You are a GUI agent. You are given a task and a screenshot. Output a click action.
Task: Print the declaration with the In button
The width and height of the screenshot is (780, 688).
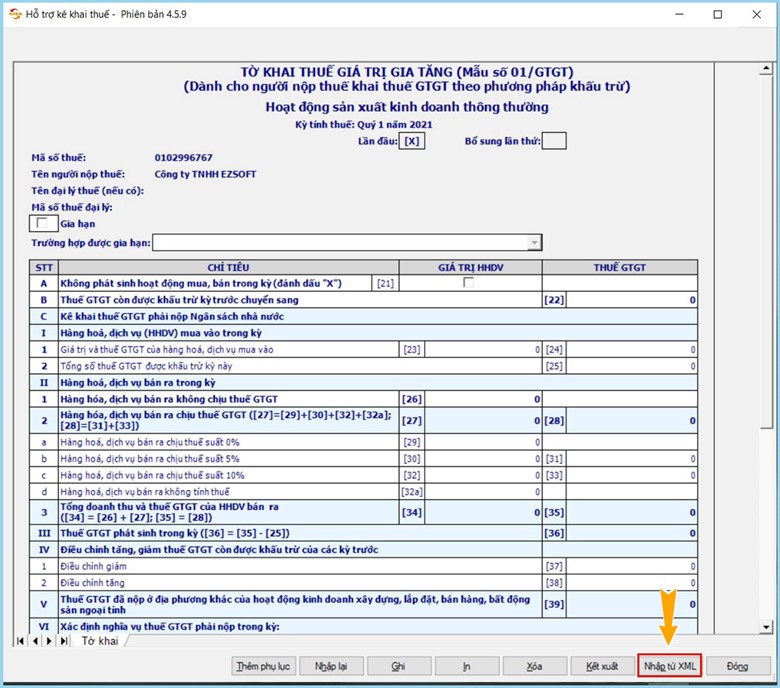tap(466, 666)
